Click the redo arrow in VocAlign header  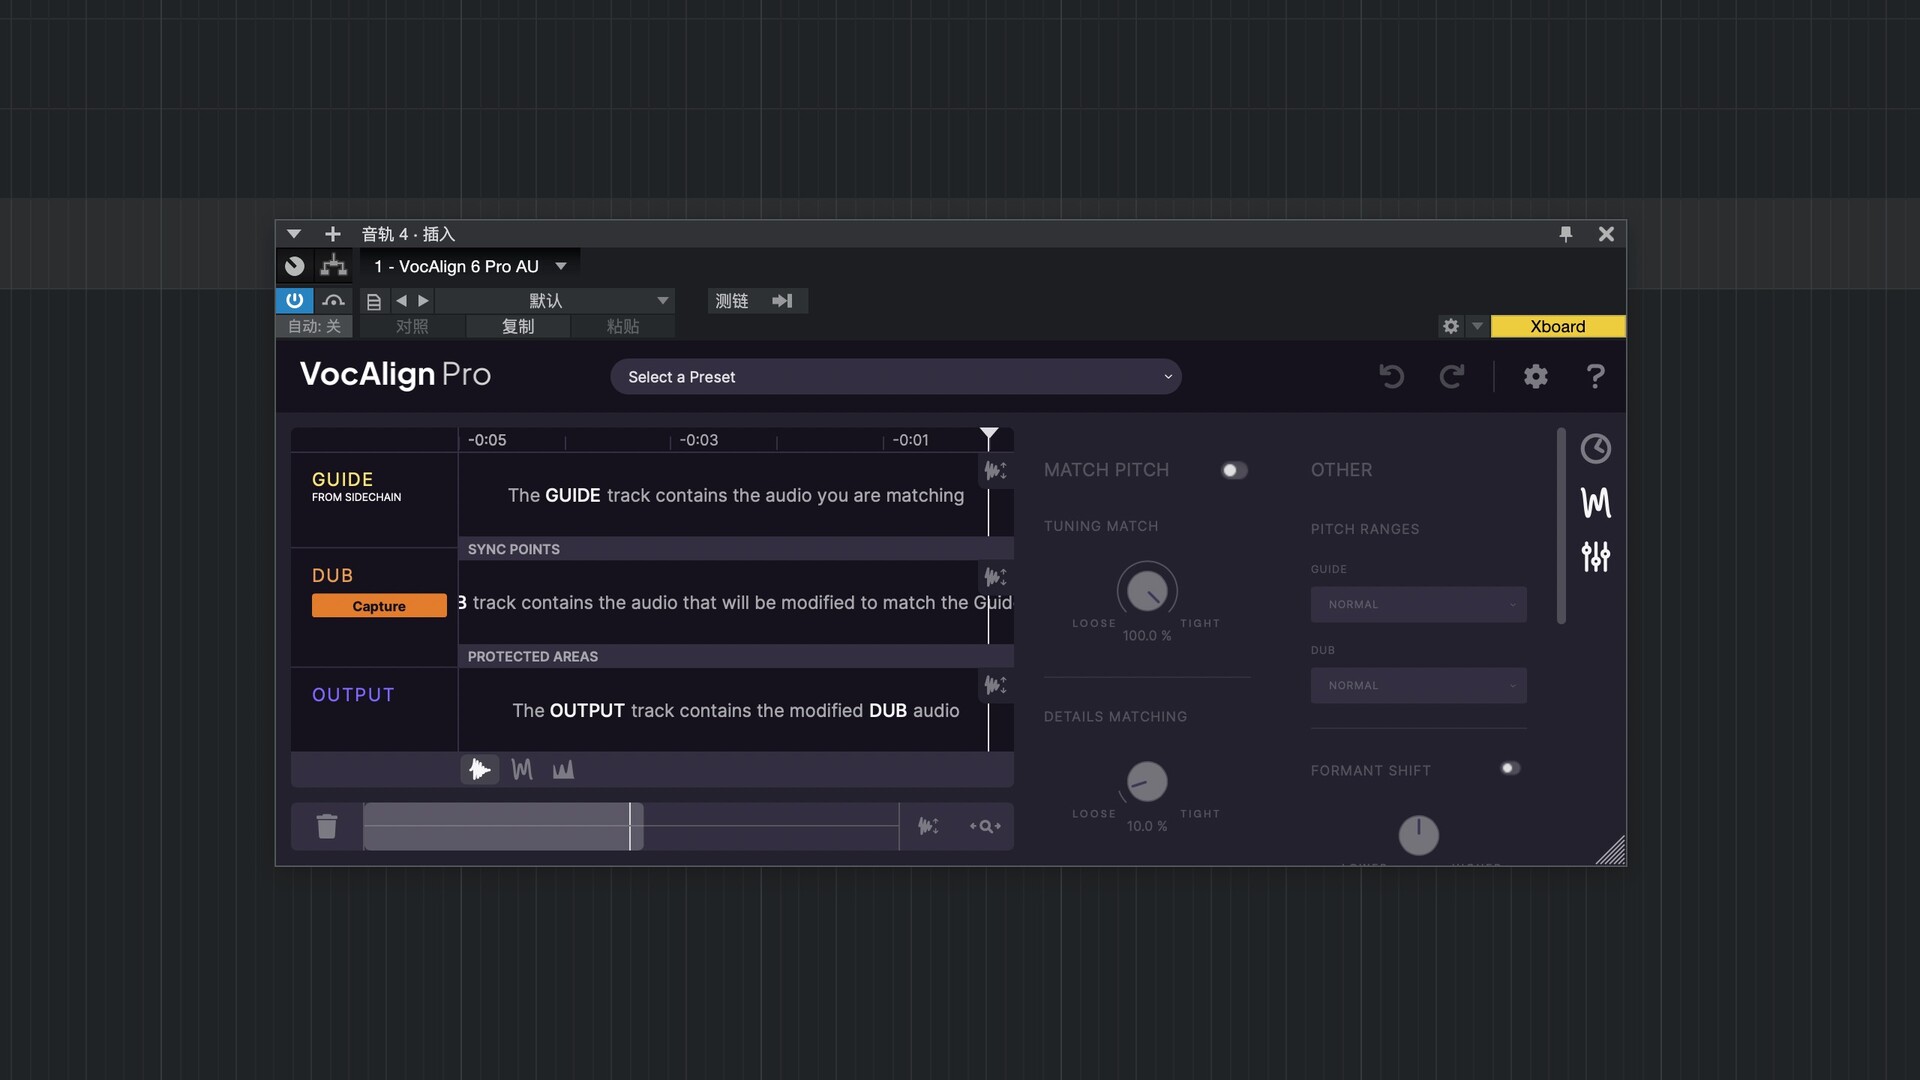1451,376
